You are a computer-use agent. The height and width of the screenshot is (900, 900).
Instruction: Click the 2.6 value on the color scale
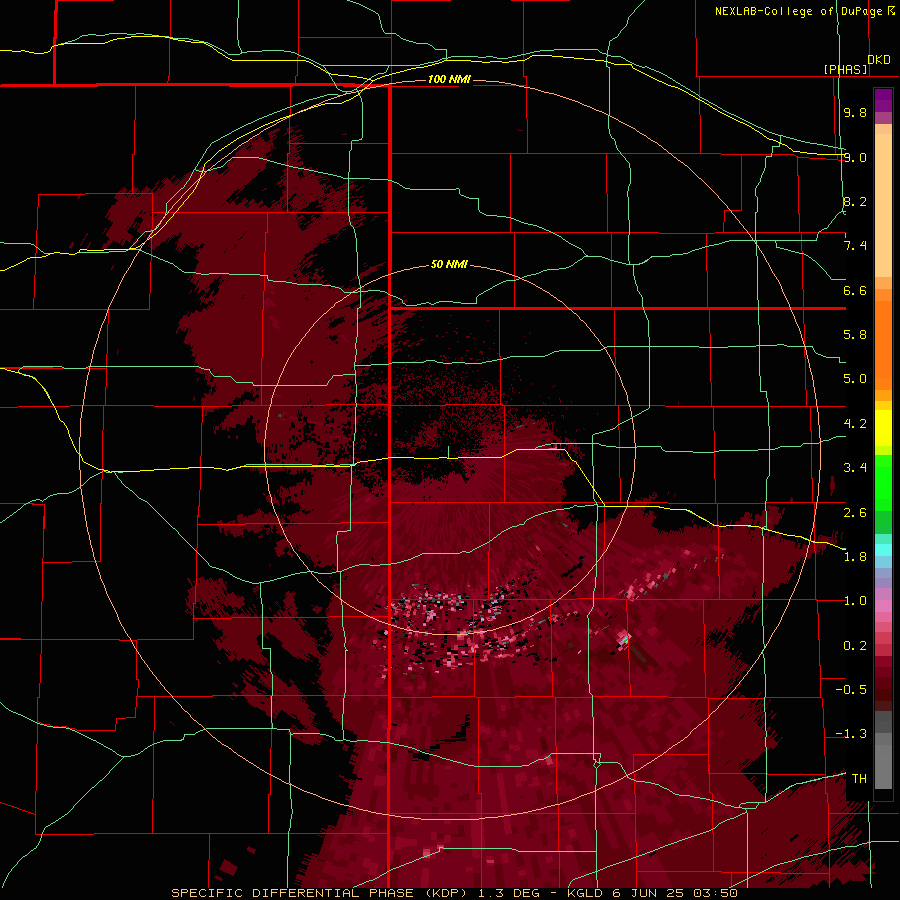[x=855, y=513]
